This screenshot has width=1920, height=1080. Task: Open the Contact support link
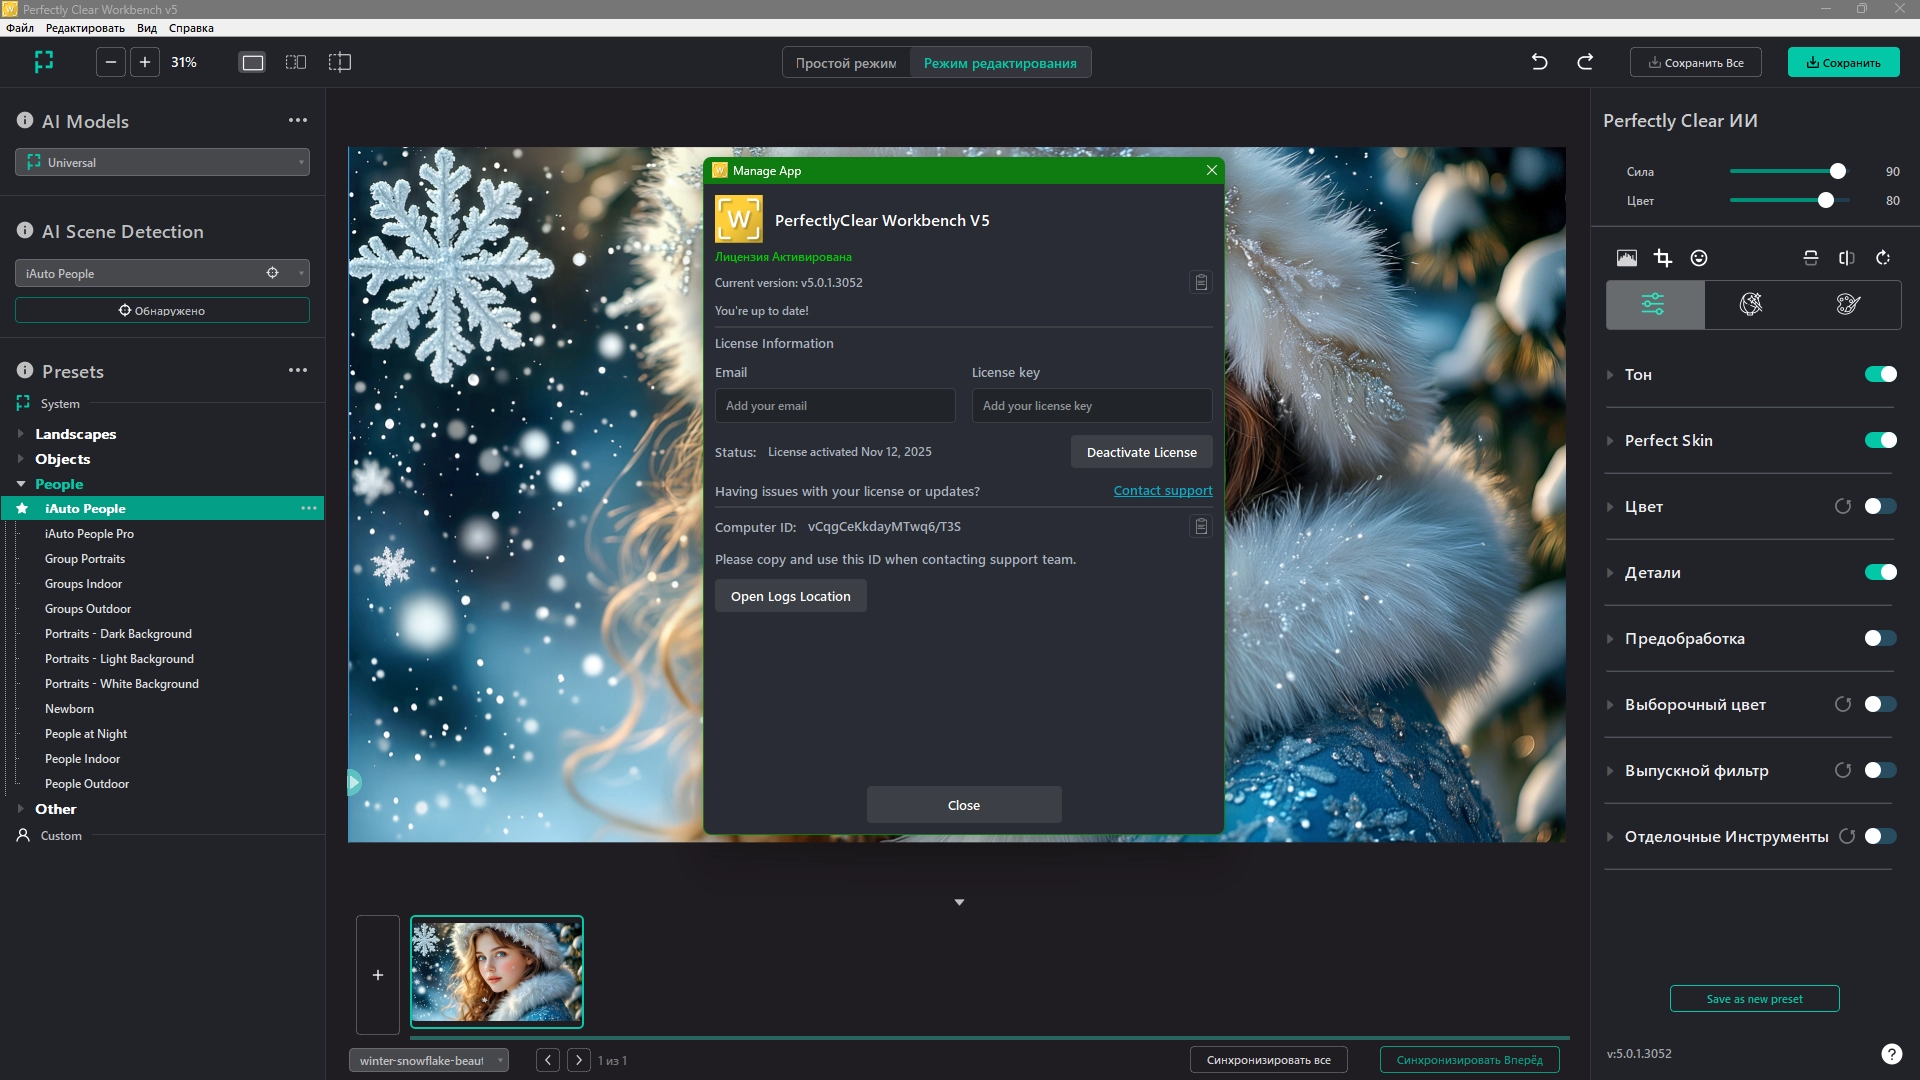click(x=1162, y=491)
